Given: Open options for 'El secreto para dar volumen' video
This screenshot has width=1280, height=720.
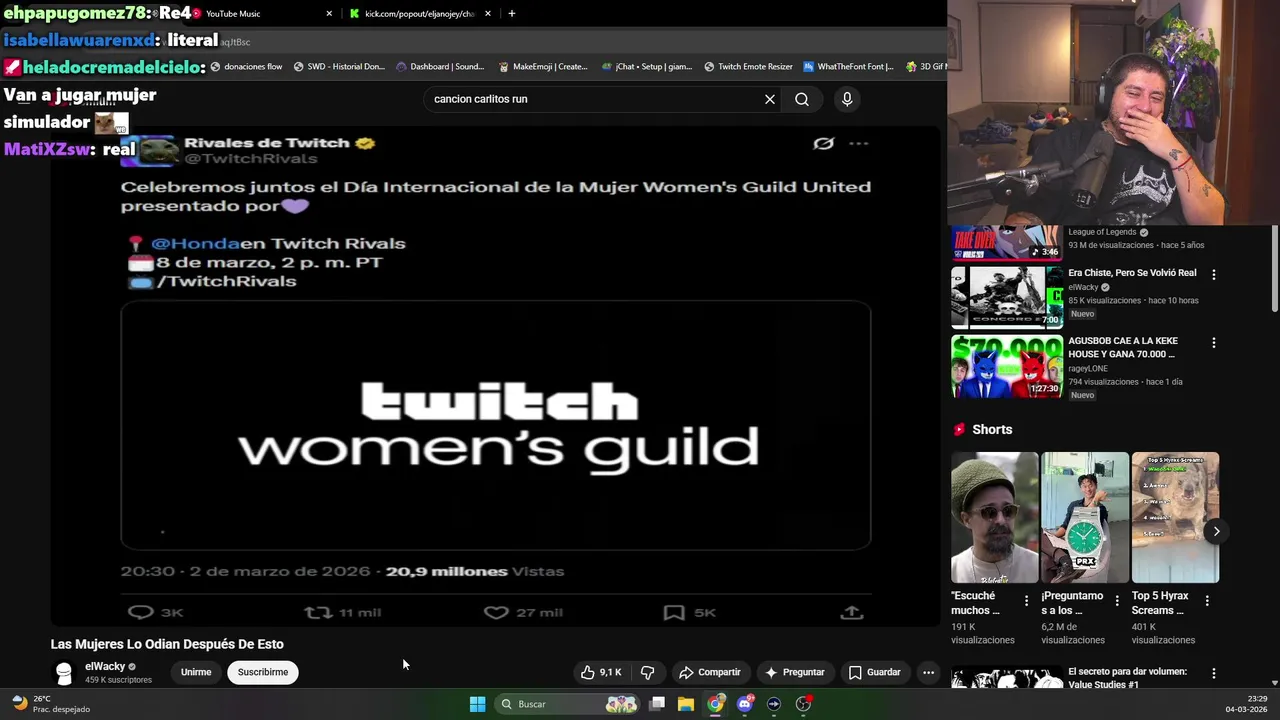Looking at the screenshot, I should [x=1214, y=673].
